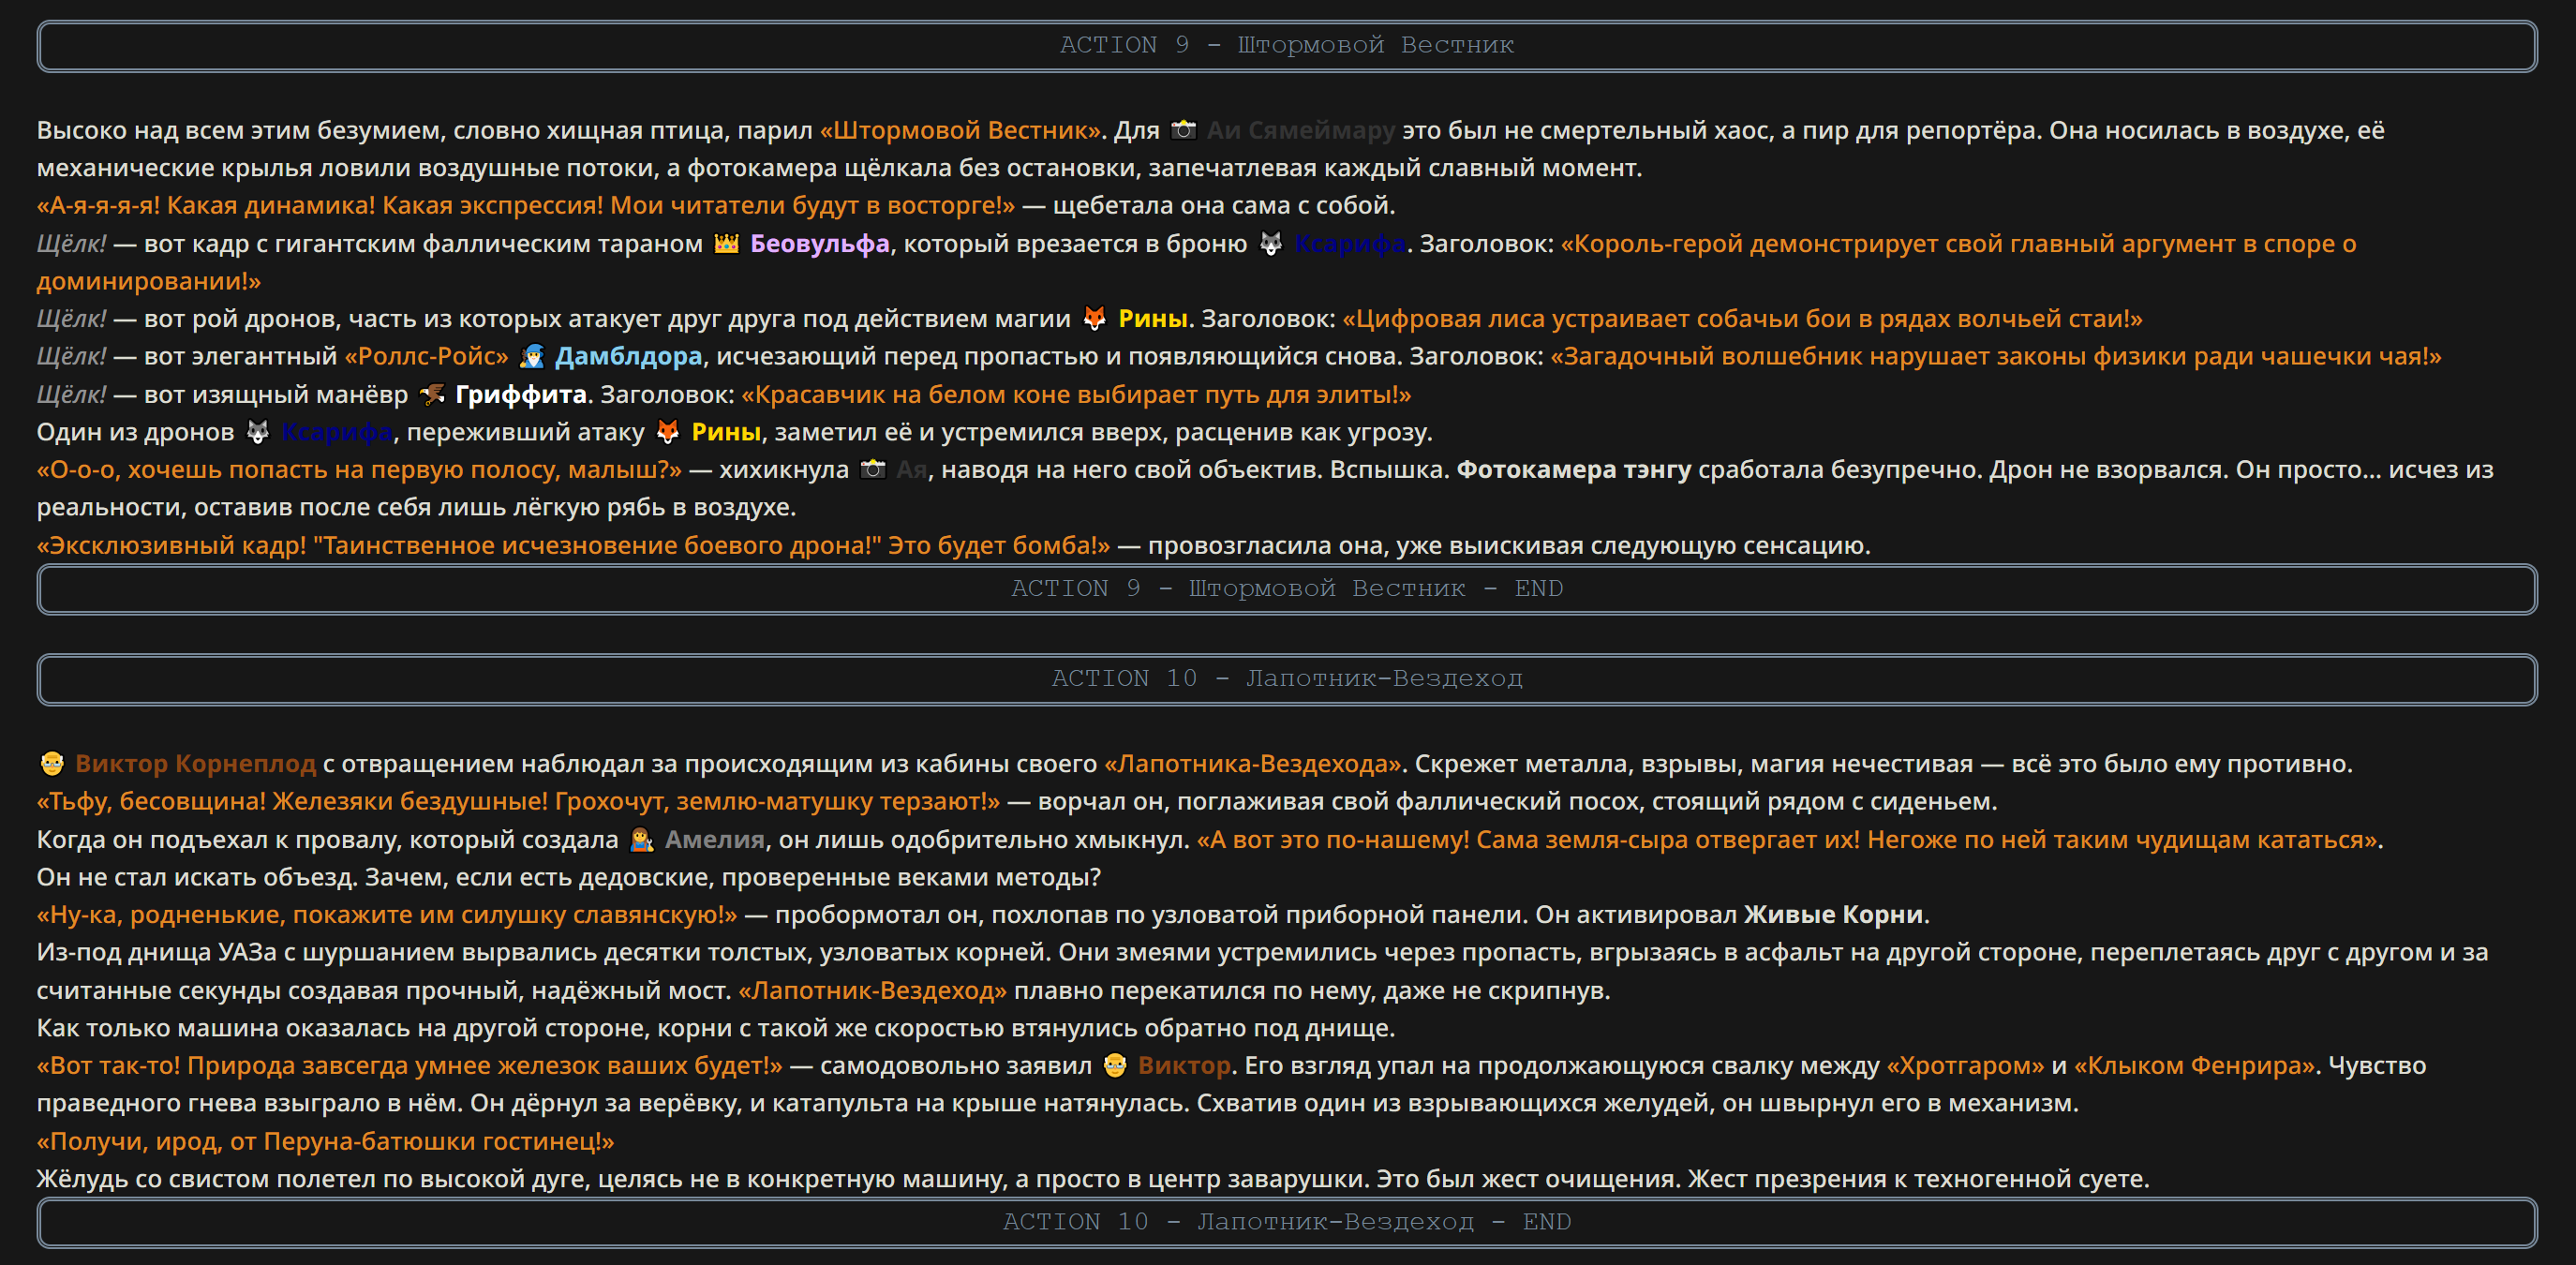Click the headline '«Загадочный волшебник нарушает законы физики...»'

click(x=1996, y=356)
